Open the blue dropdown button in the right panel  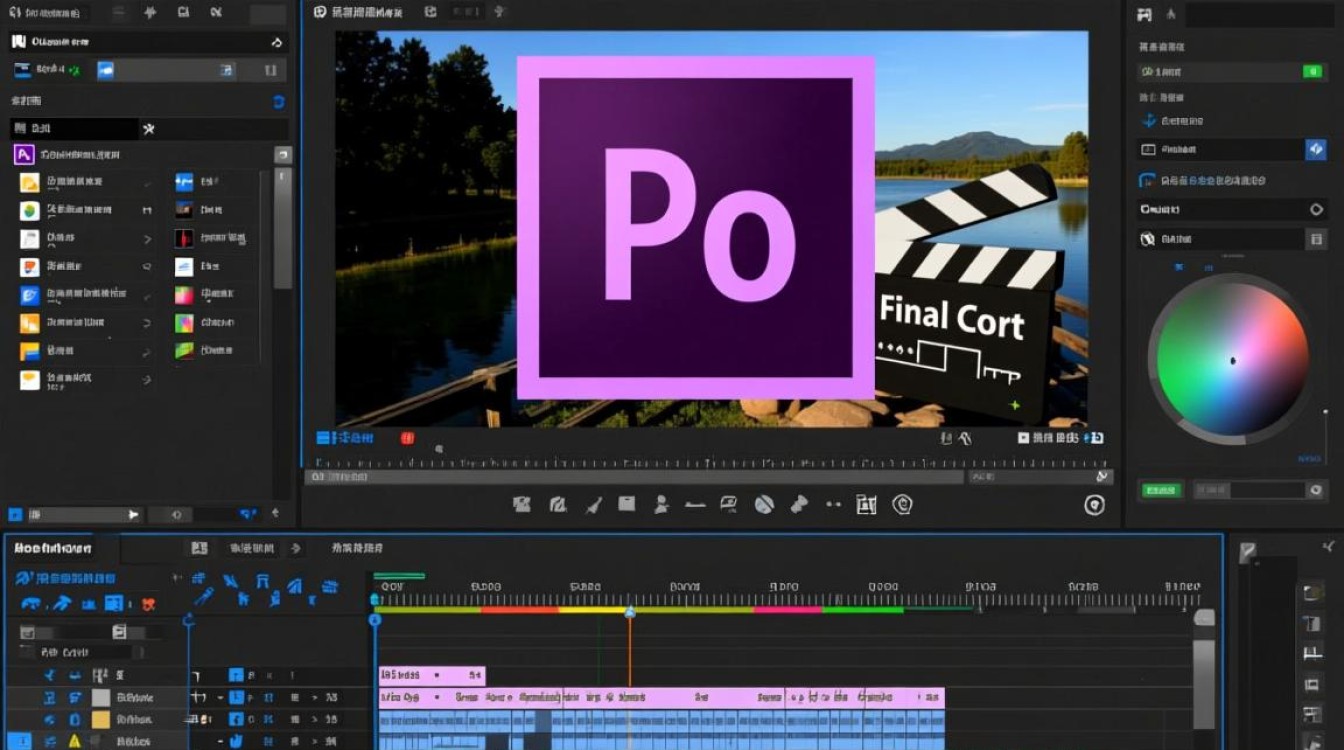(1316, 149)
